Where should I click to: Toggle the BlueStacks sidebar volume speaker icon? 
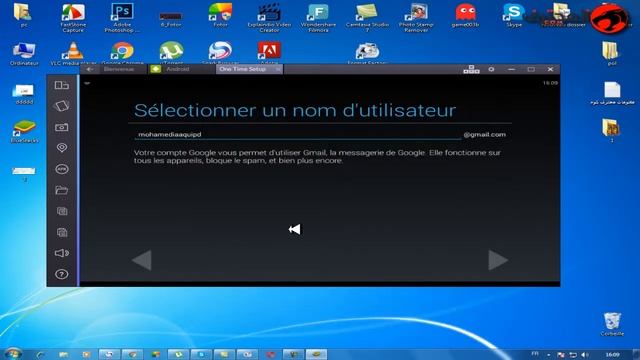(x=62, y=253)
